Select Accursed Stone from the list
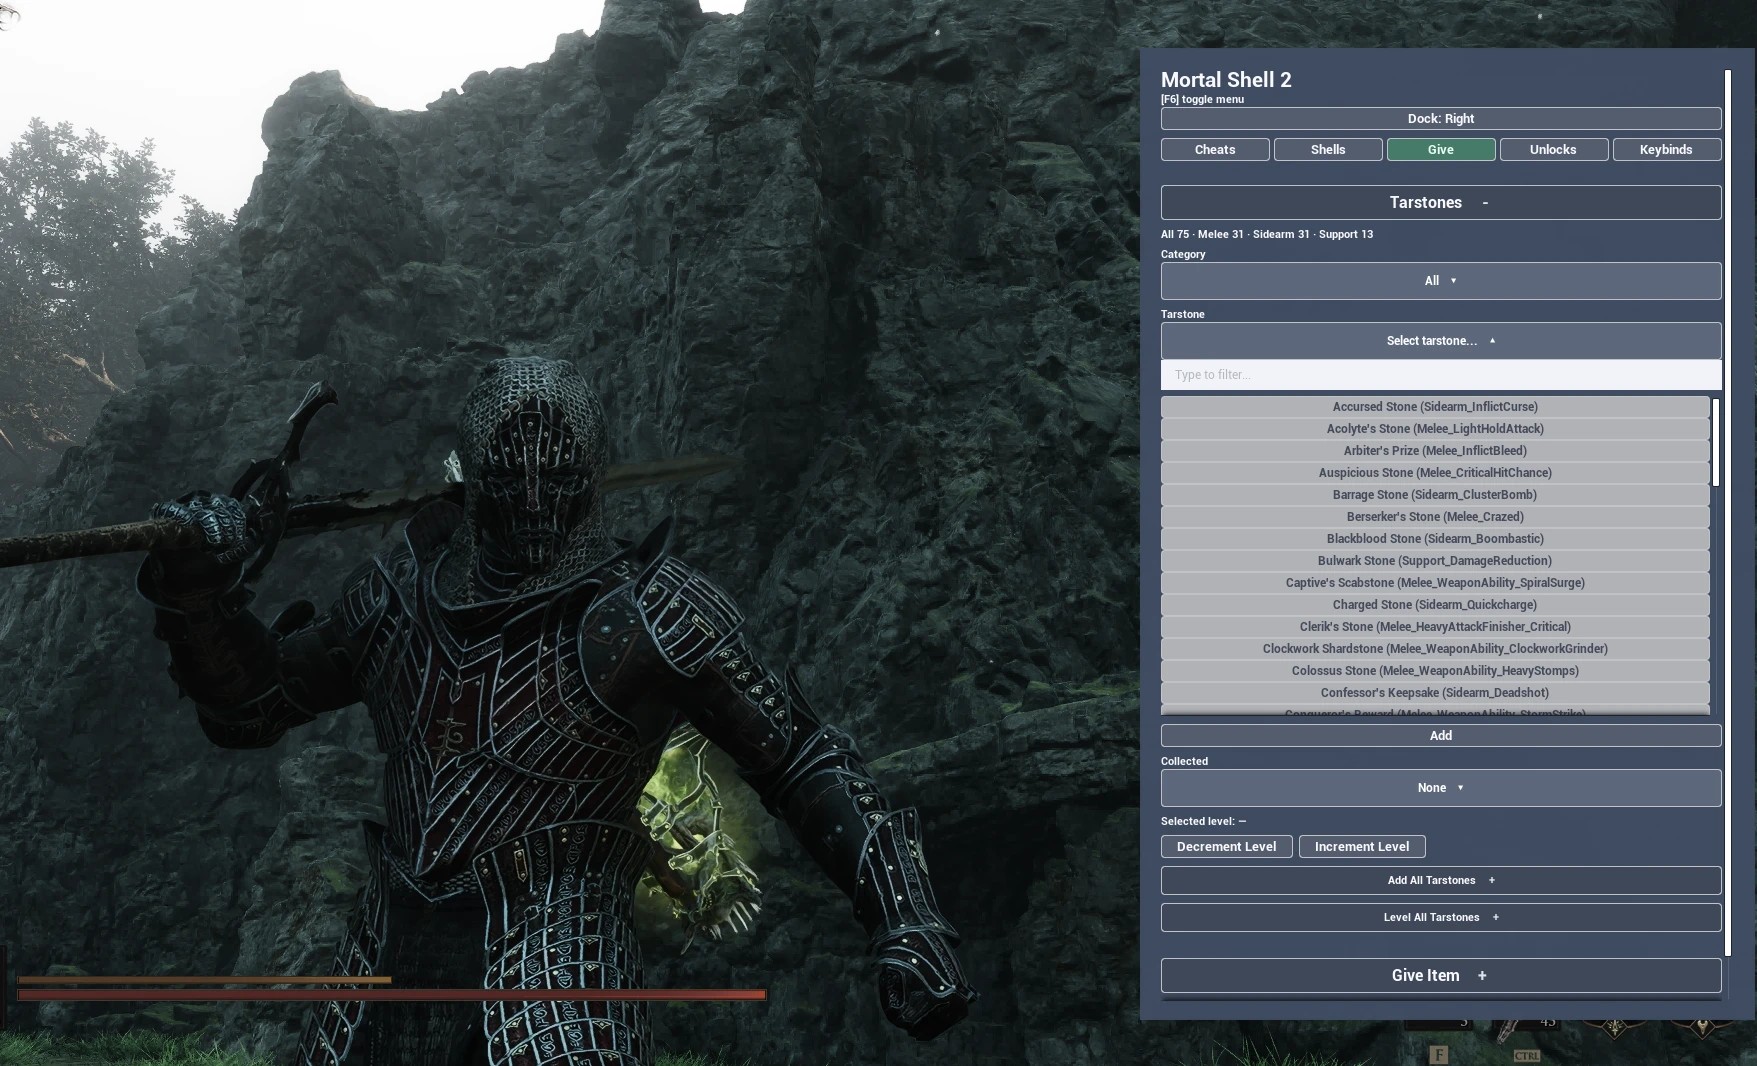The height and width of the screenshot is (1066, 1757). tap(1435, 407)
